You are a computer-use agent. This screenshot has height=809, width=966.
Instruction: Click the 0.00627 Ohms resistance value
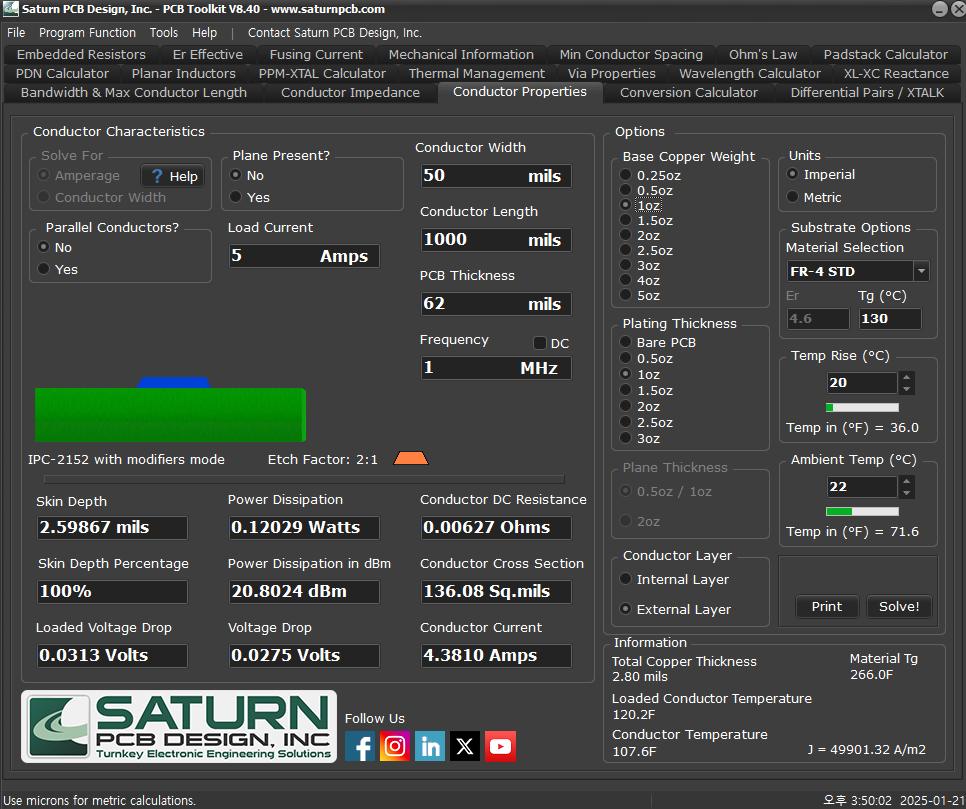tap(496, 527)
